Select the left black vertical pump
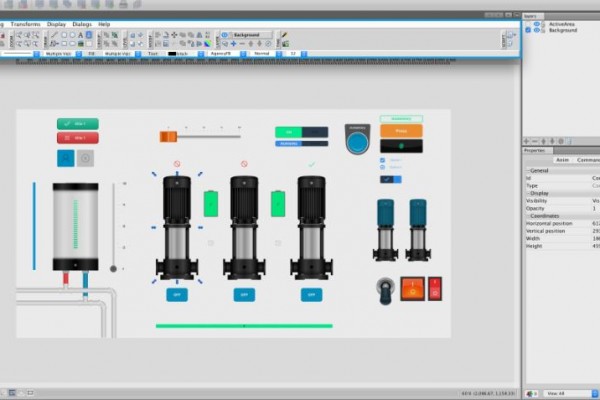The height and width of the screenshot is (400, 600). [x=178, y=226]
